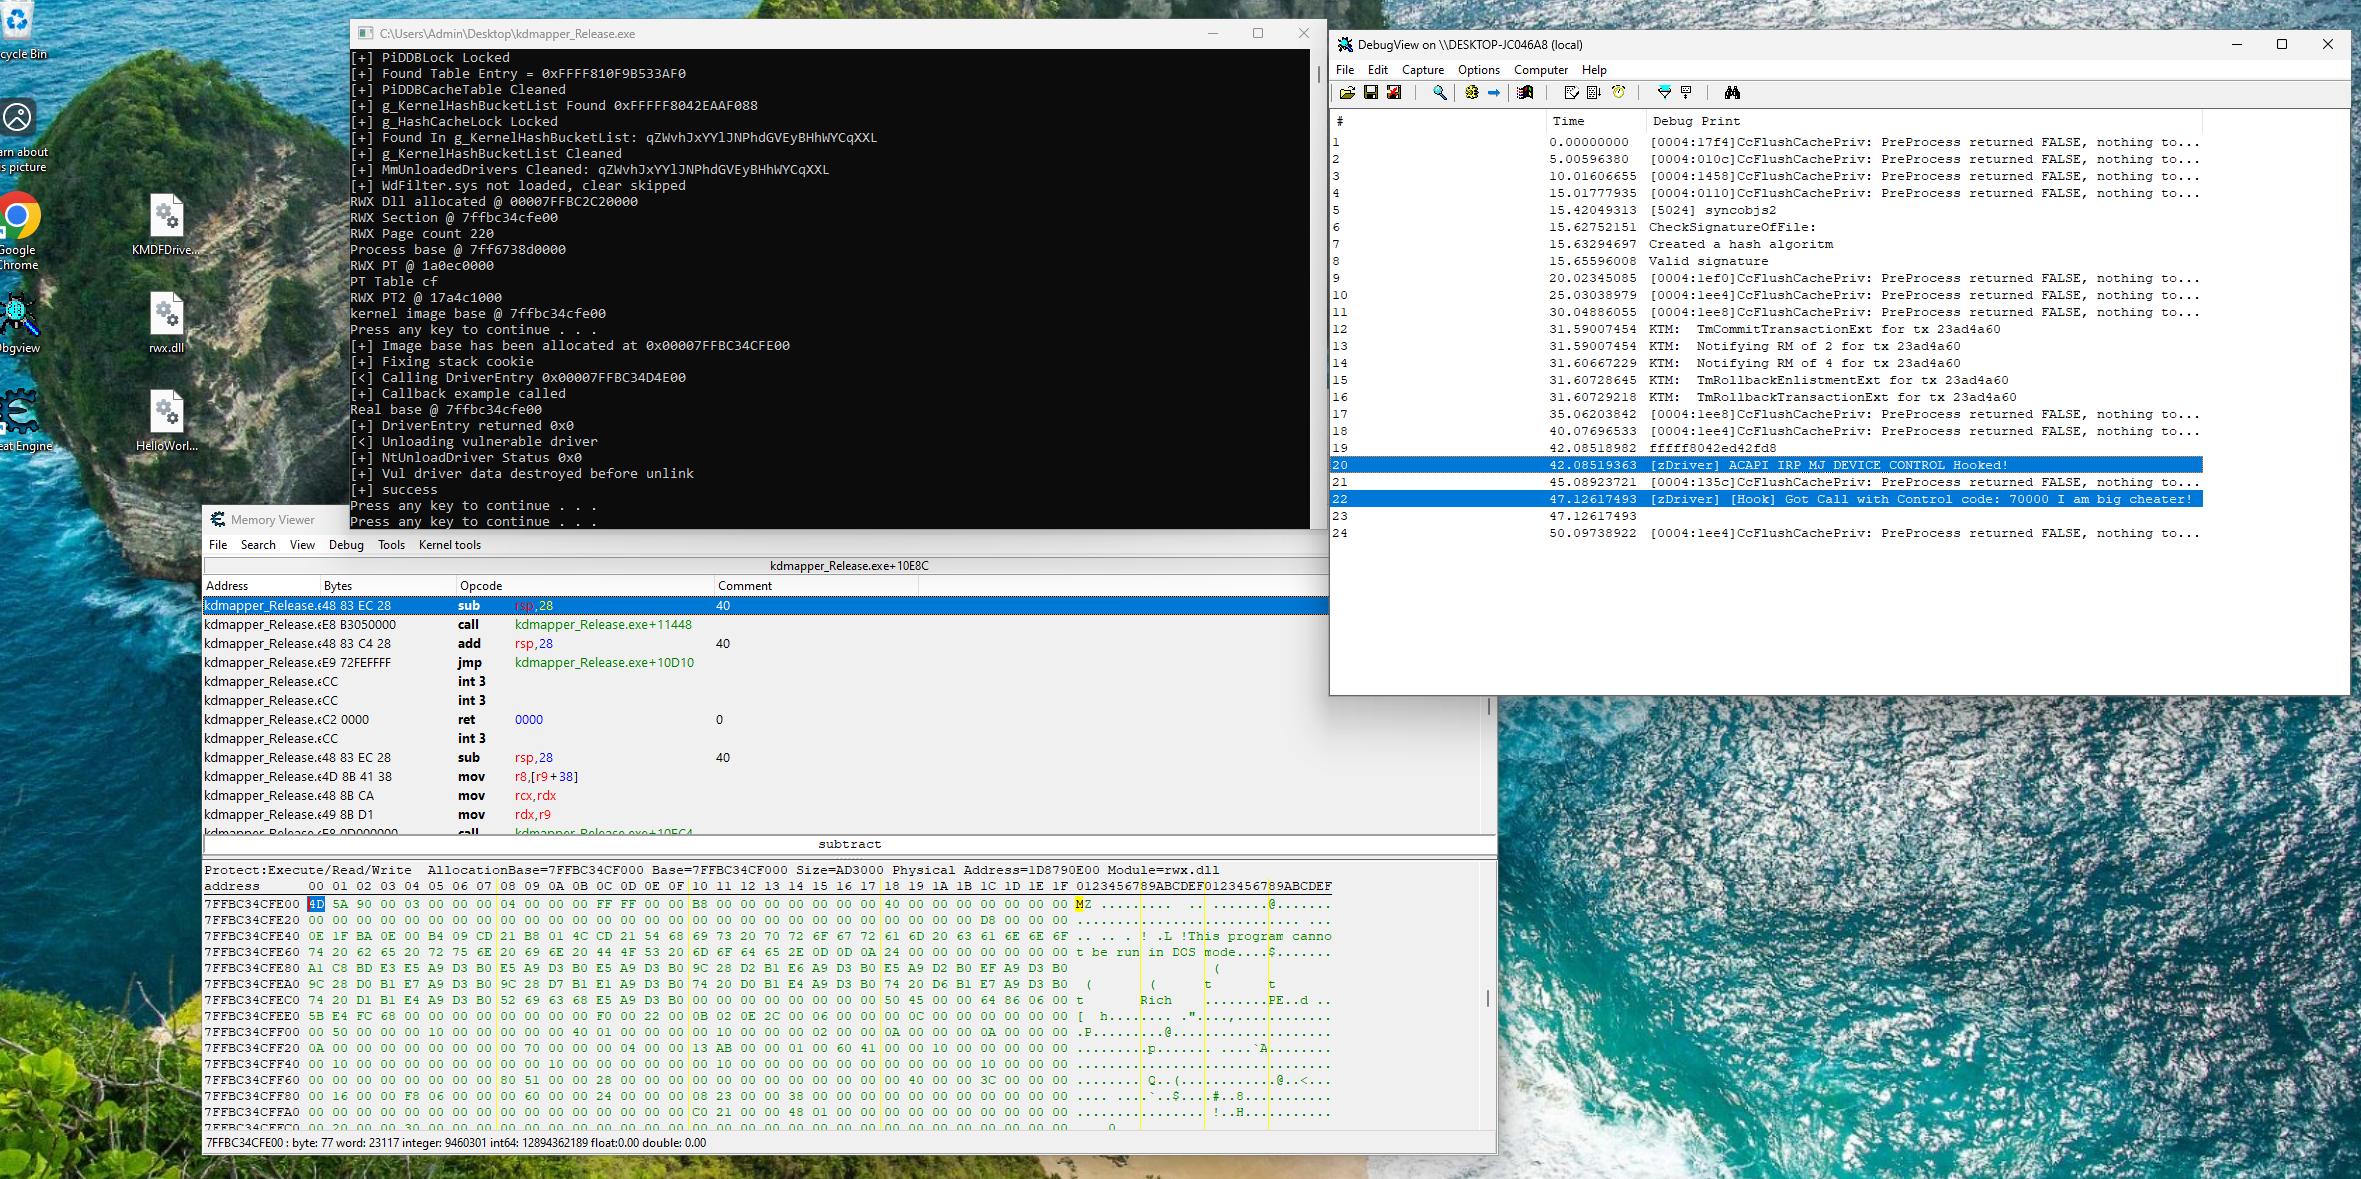Open the Computer menu in DebugView

coord(1541,70)
